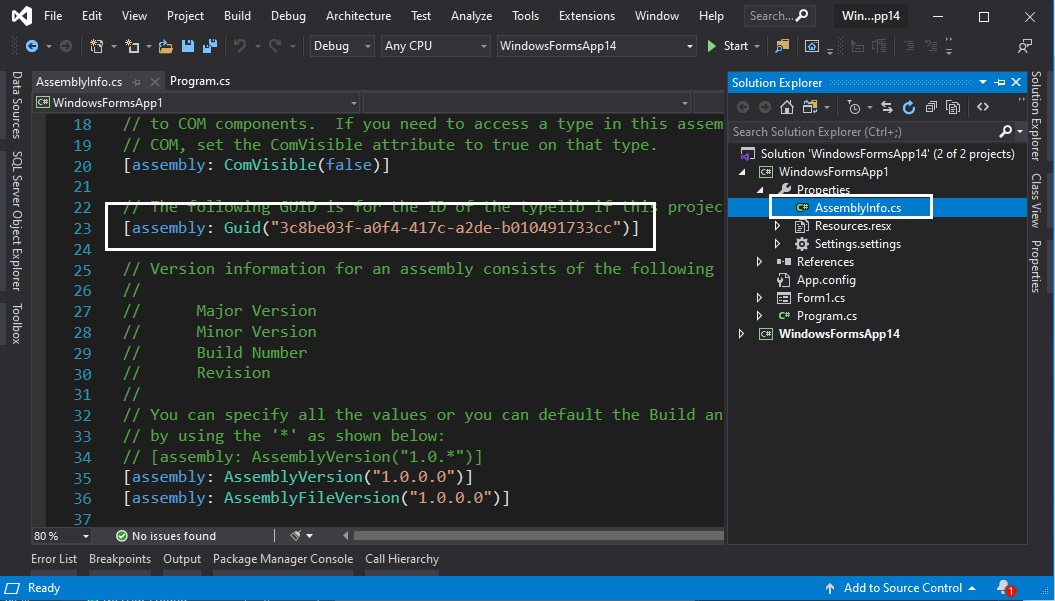
Task: Click the Visual Studio logo icon
Action: tap(22, 15)
